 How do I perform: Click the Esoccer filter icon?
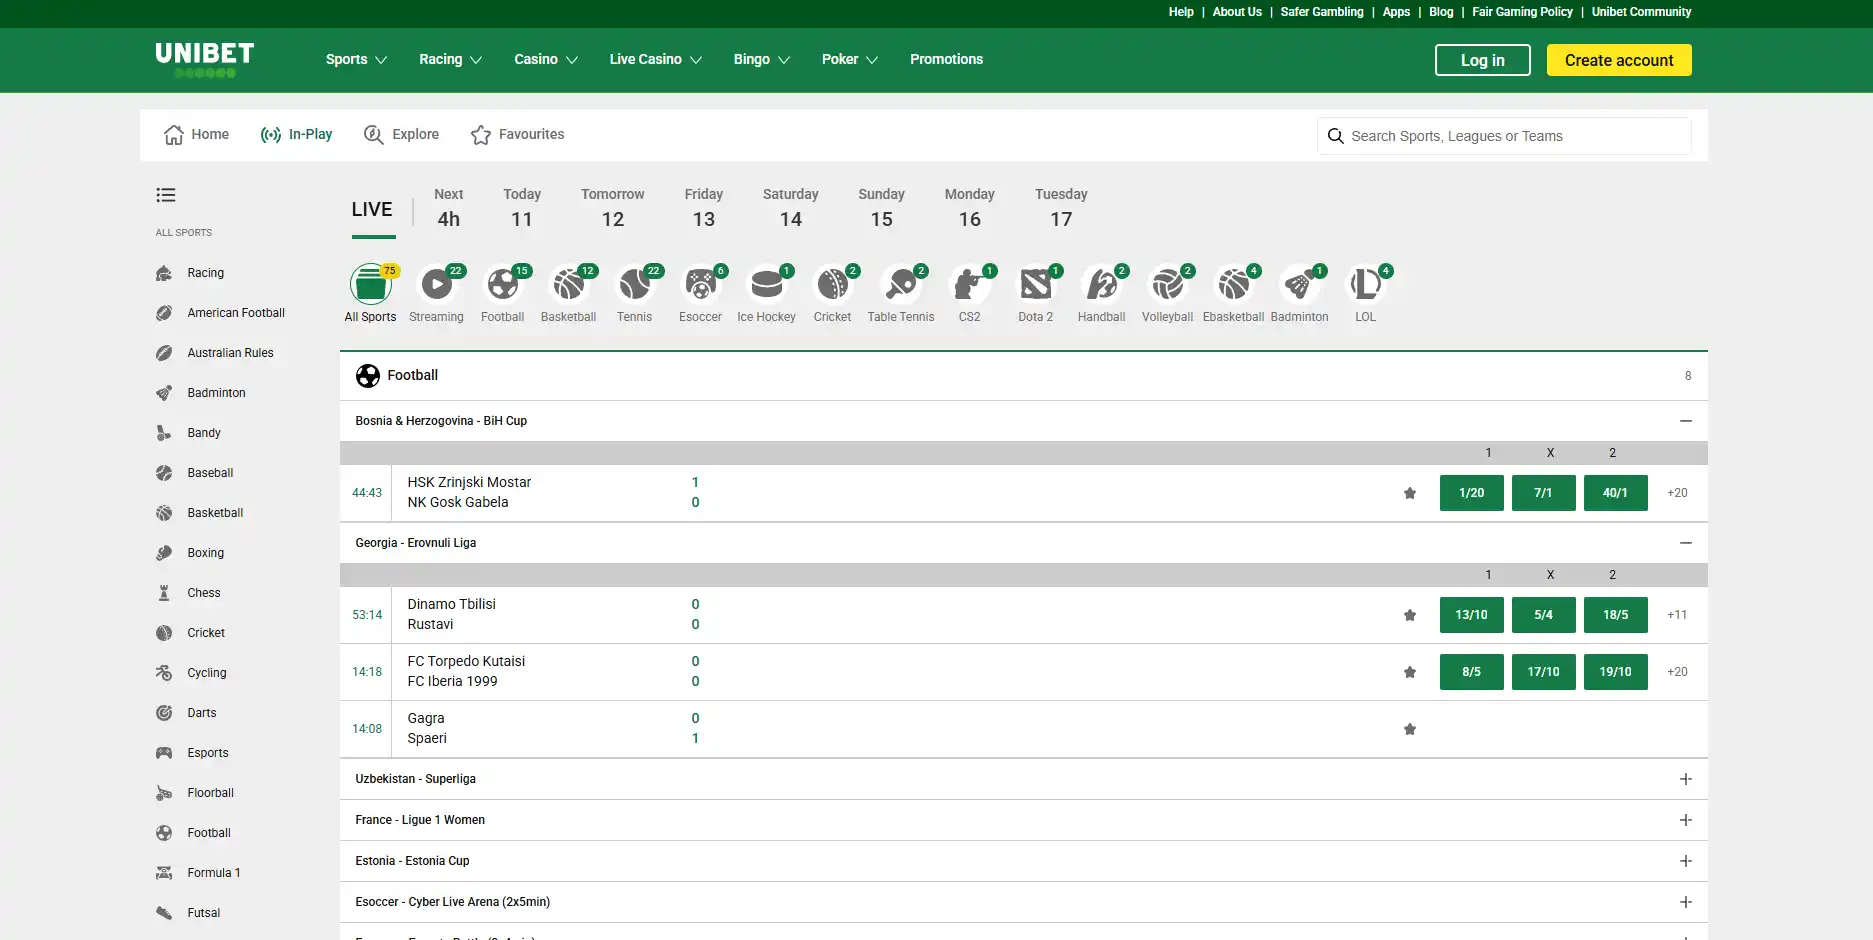click(x=700, y=285)
